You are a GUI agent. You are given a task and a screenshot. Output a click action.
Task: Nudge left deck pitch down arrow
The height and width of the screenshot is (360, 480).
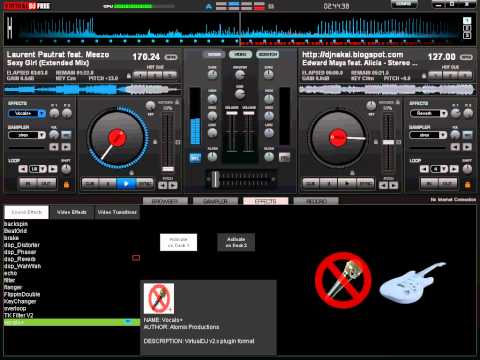(x=163, y=185)
